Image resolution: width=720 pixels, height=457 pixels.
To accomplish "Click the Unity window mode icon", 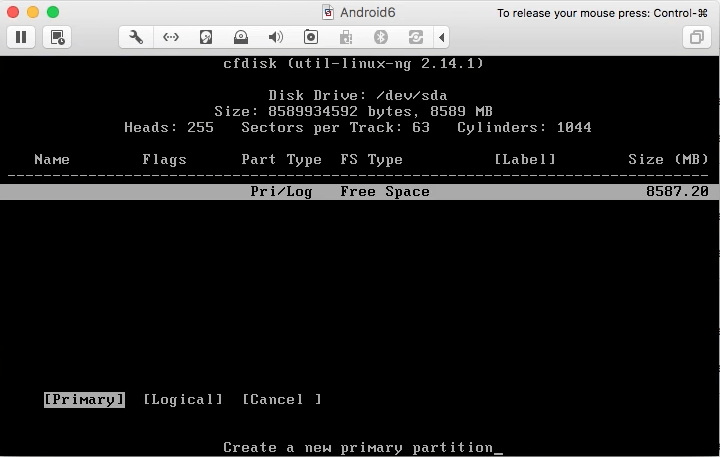I will pos(697,37).
